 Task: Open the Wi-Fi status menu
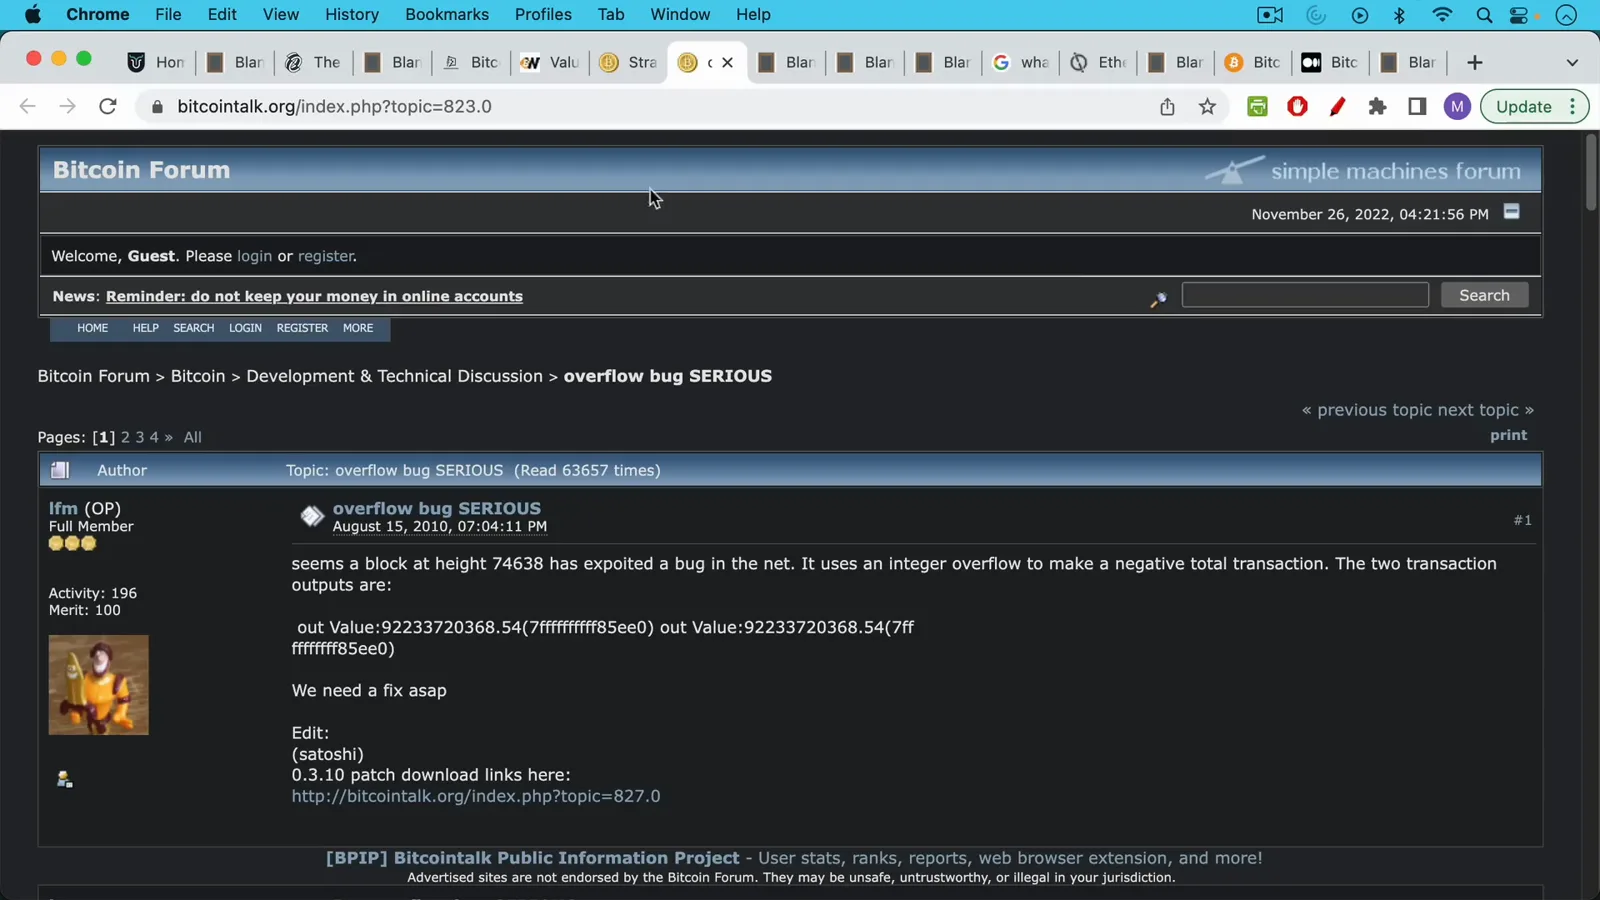click(x=1441, y=15)
